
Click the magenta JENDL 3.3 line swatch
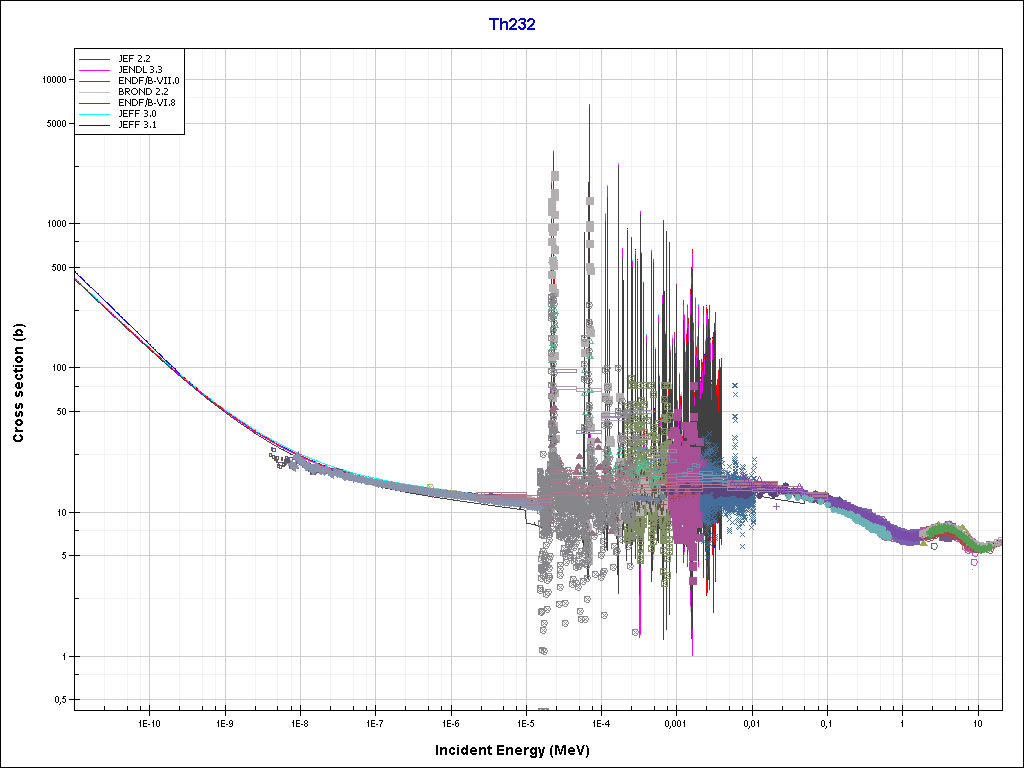pos(96,69)
